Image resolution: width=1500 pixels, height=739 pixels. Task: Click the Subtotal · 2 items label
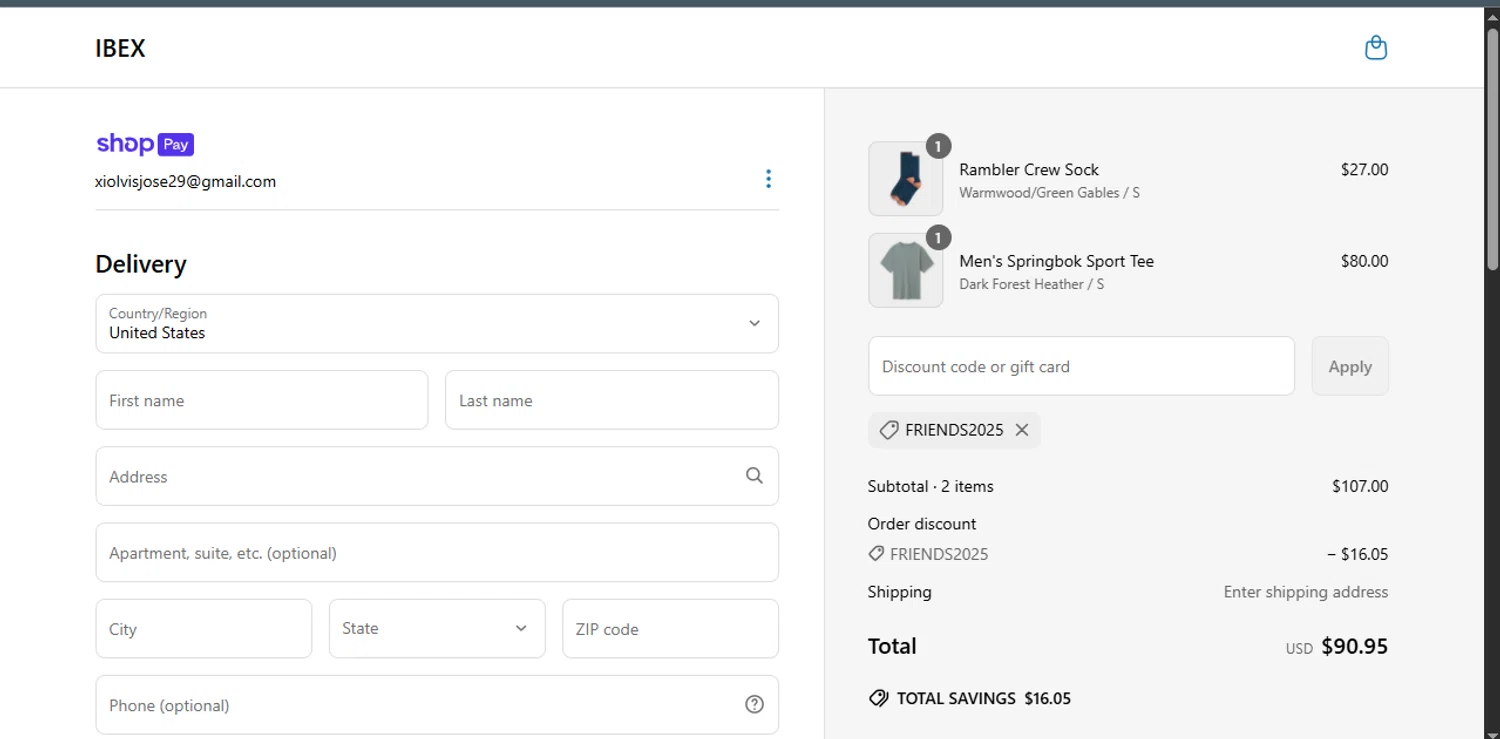coord(931,486)
